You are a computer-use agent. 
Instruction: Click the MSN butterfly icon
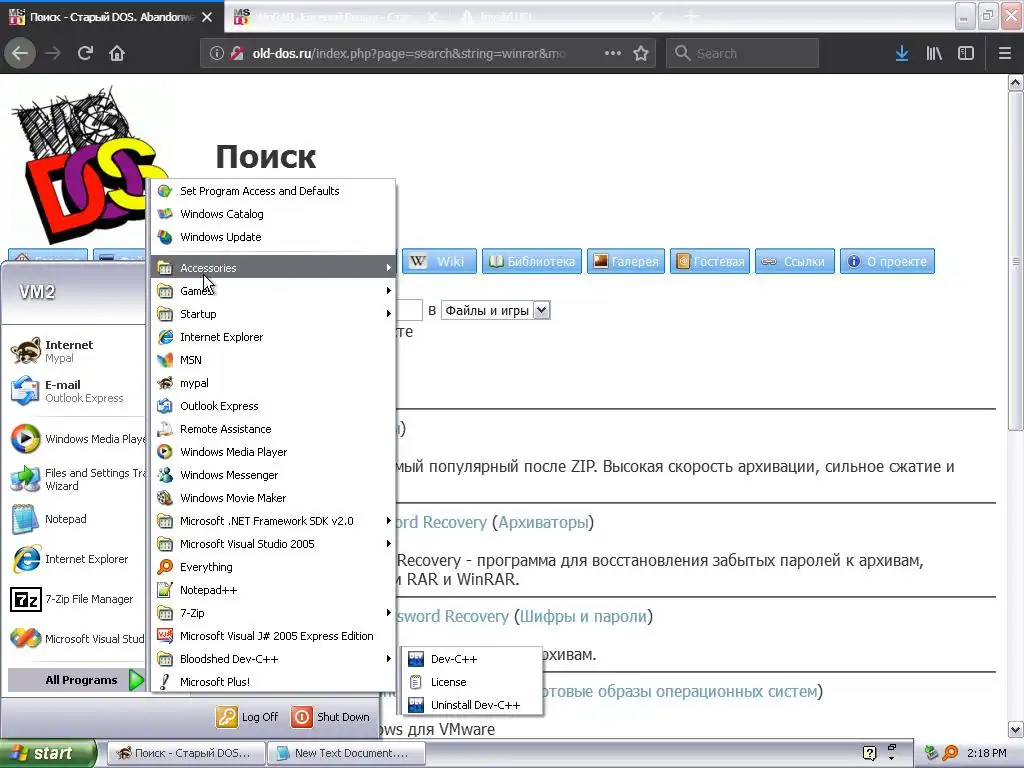165,360
